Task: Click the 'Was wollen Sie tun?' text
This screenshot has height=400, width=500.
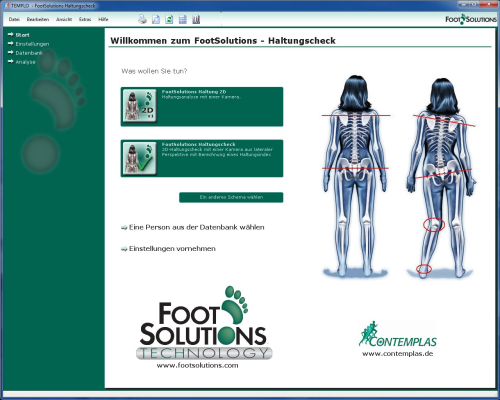Action: (x=154, y=71)
